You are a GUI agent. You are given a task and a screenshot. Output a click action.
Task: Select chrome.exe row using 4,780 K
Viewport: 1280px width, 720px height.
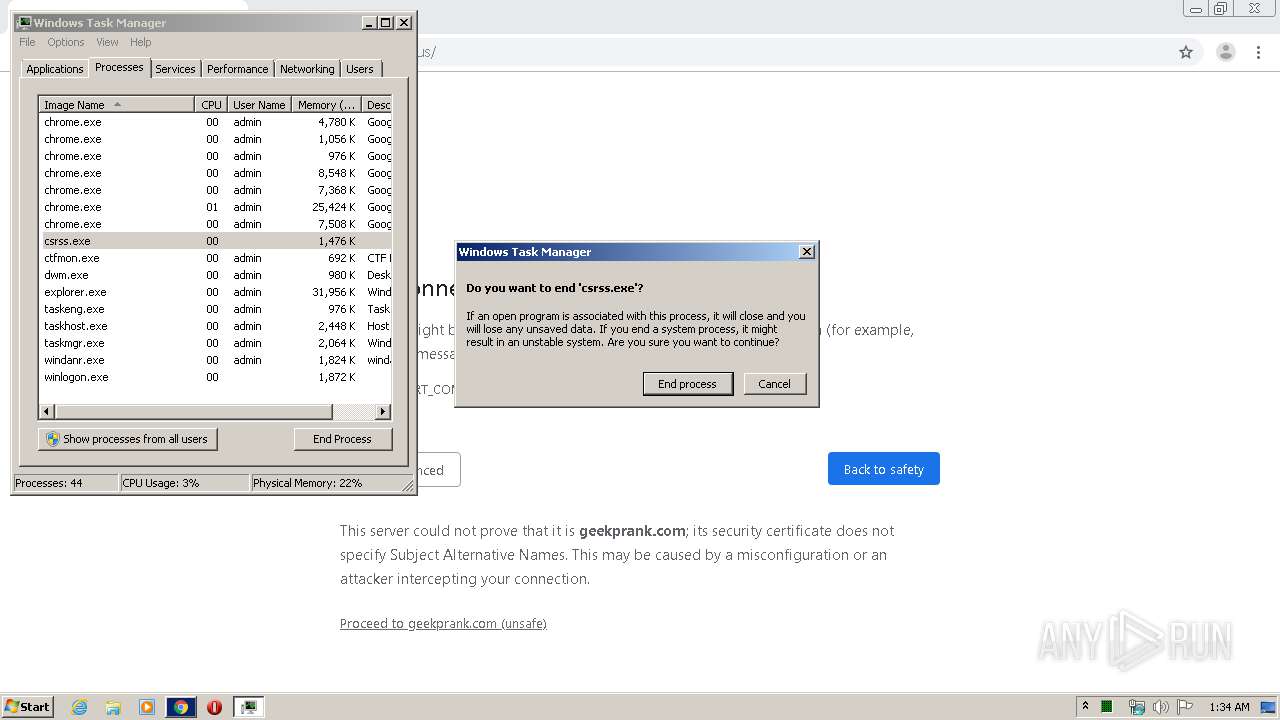pos(215,122)
